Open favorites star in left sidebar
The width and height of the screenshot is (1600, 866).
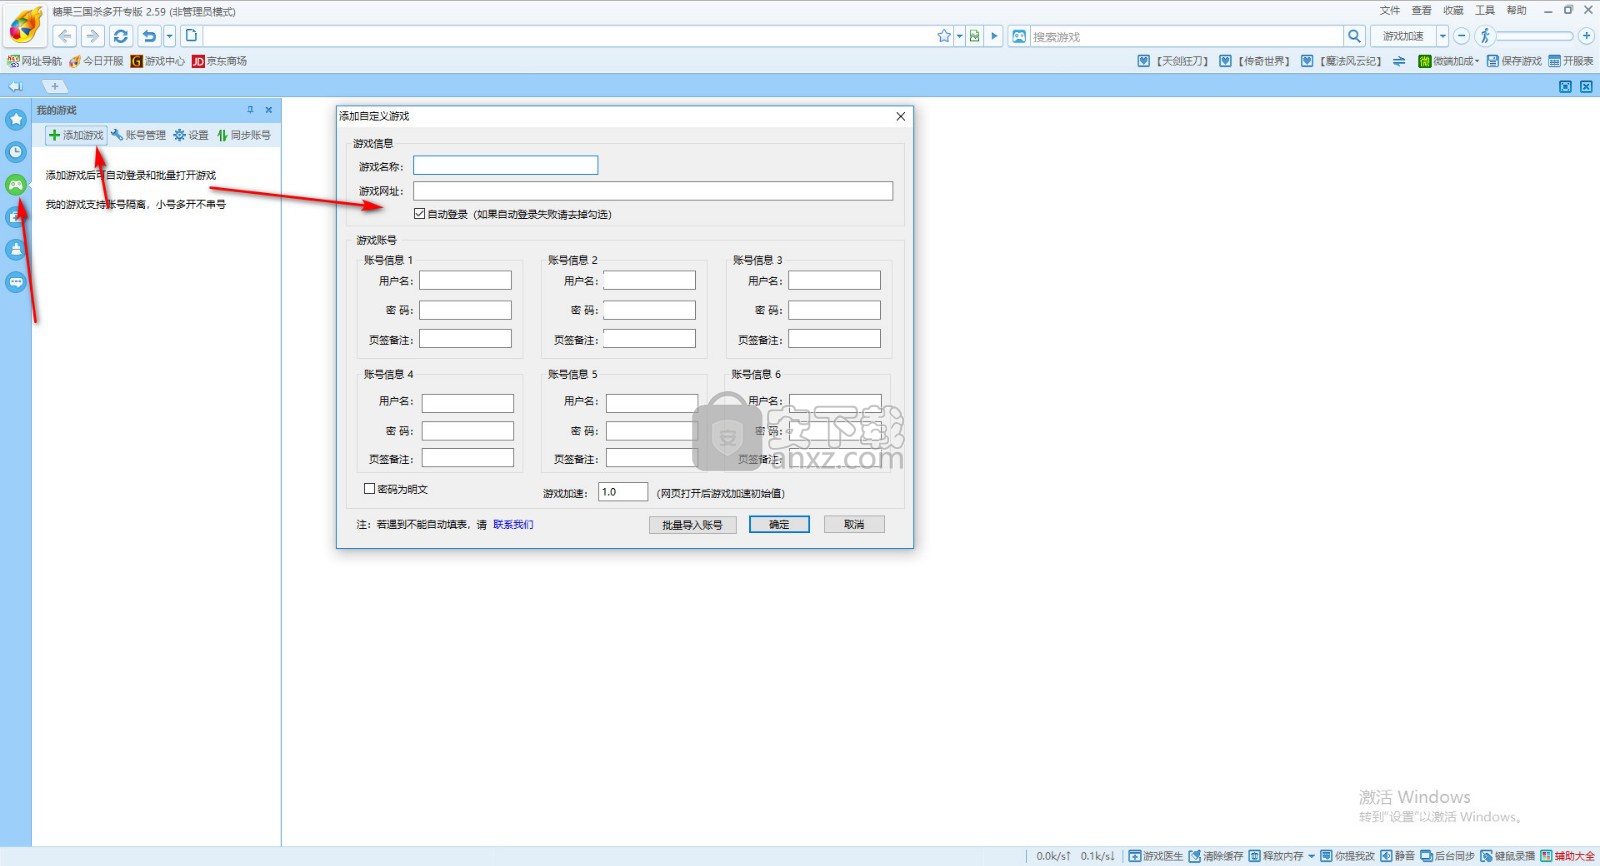click(x=16, y=119)
